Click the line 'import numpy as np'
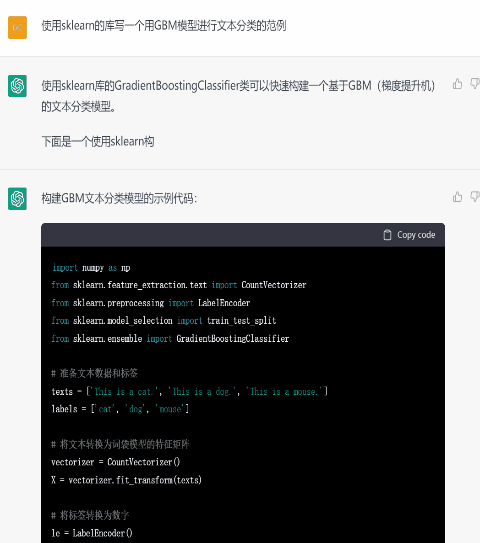480x543 pixels. pos(91,268)
